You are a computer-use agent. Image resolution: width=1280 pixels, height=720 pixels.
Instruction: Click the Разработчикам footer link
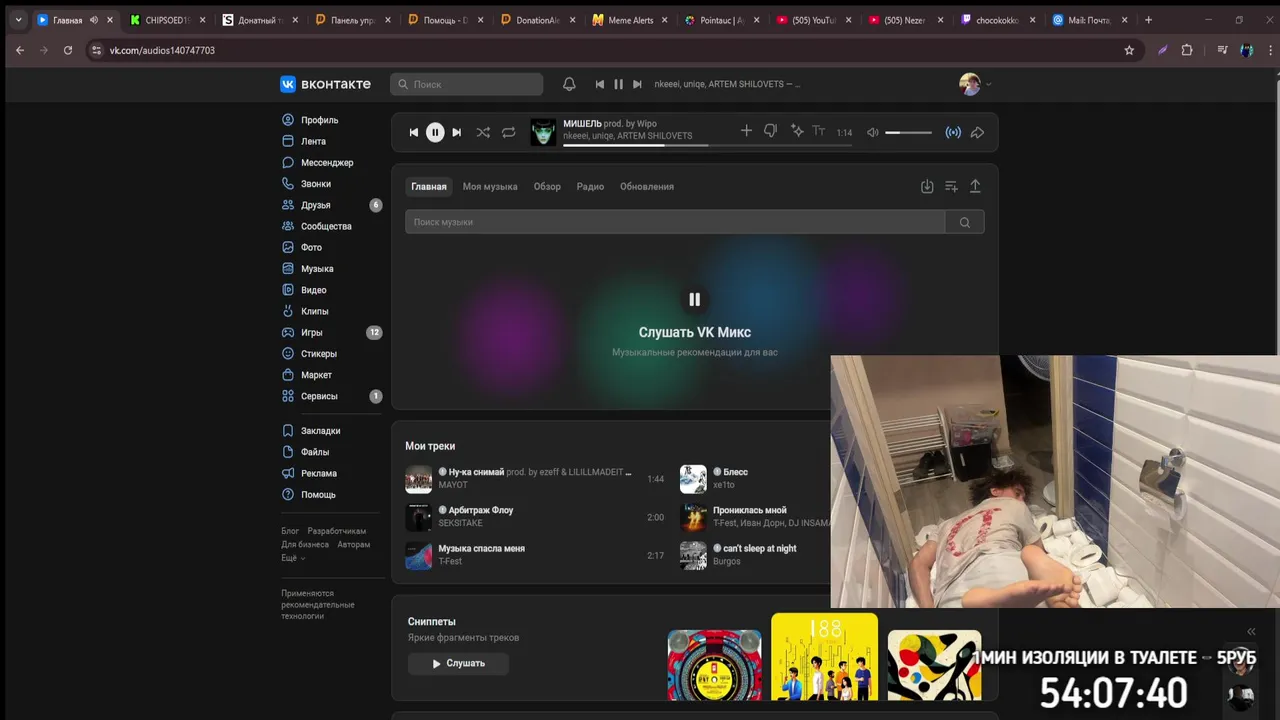coord(337,531)
